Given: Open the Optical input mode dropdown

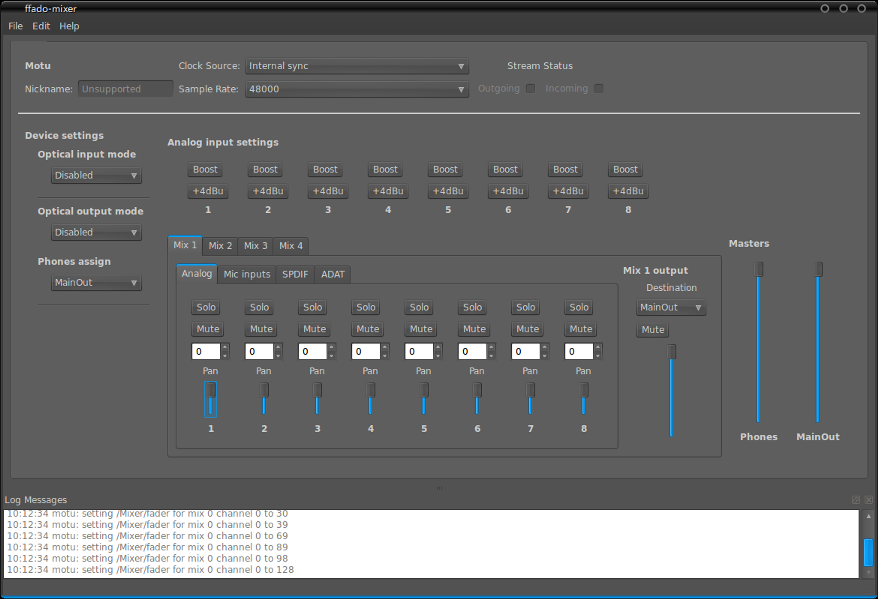Looking at the screenshot, I should click(96, 175).
